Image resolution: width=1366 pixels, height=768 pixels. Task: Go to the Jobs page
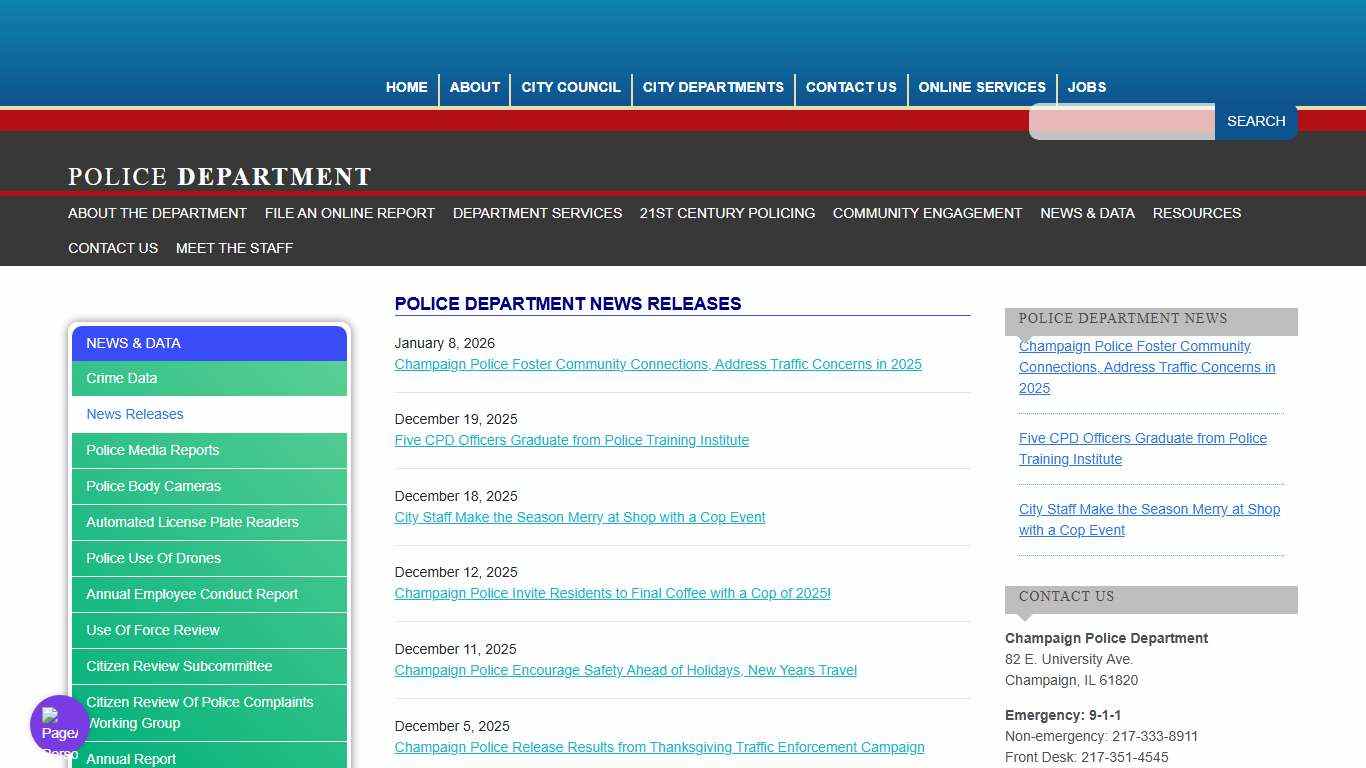pos(1086,87)
